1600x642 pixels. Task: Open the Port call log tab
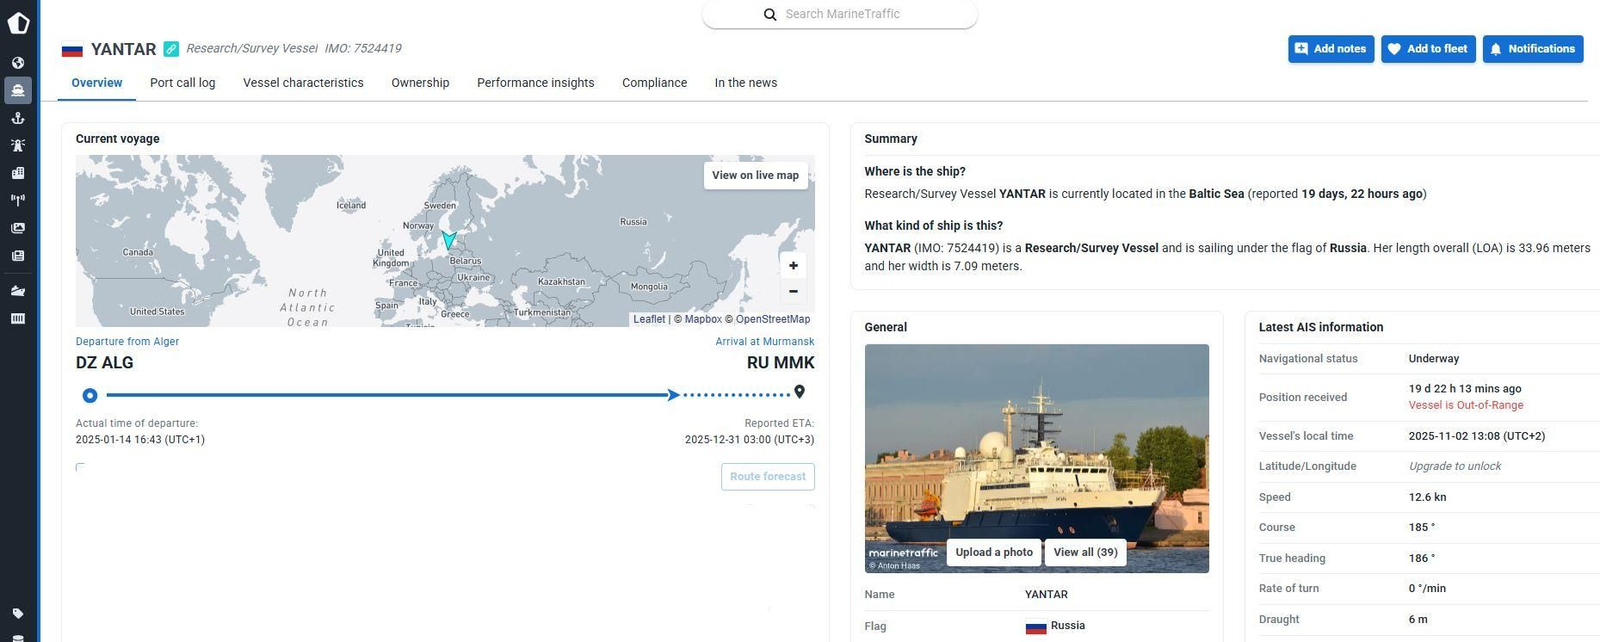pyautogui.click(x=183, y=83)
